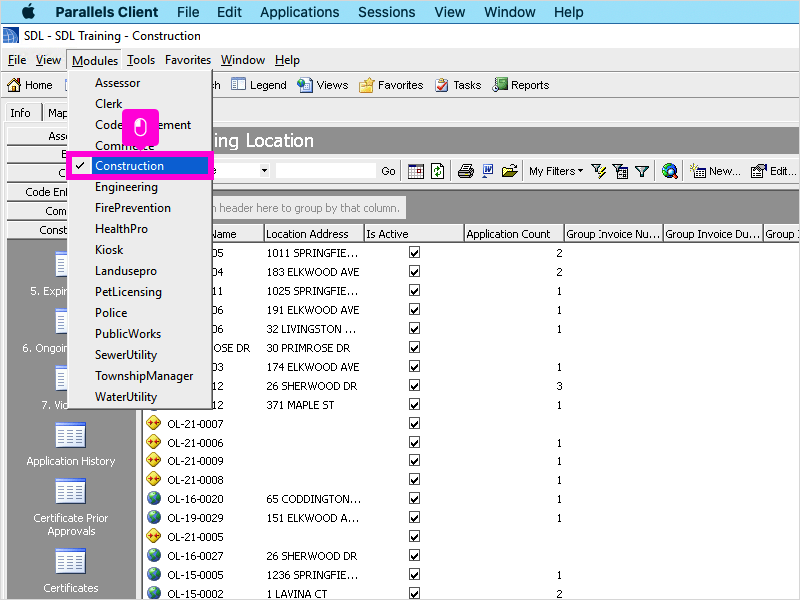Screen dimensions: 800x600
Task: Select the 26 SHERWOOD DR OL-16-0027 address
Action: [x=312, y=556]
